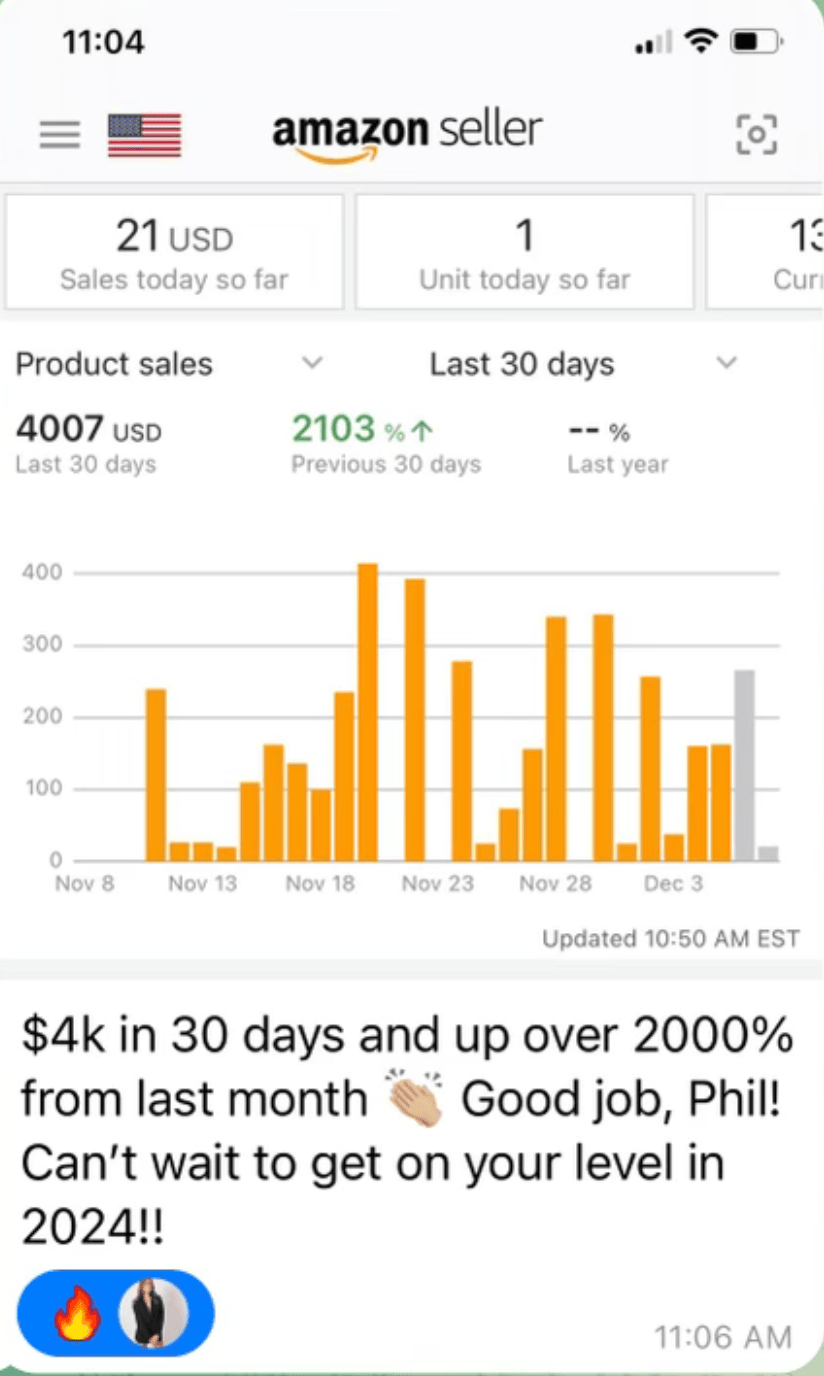Tap the Wi-Fi status icon

click(x=701, y=42)
